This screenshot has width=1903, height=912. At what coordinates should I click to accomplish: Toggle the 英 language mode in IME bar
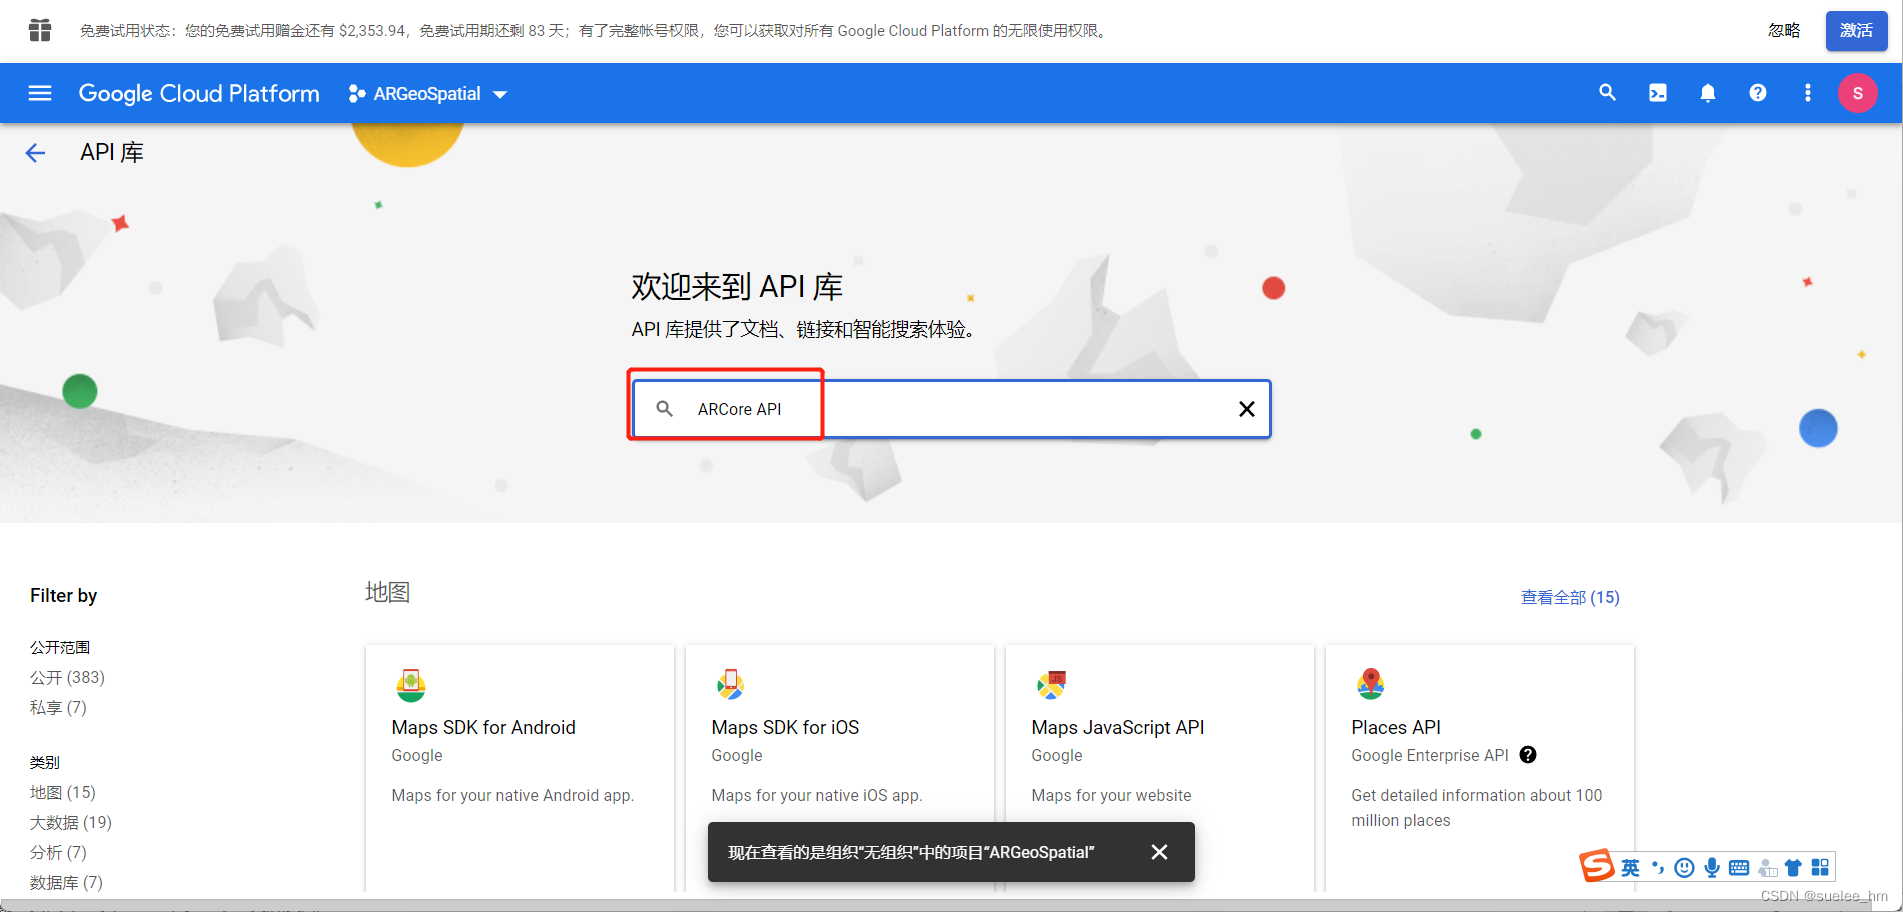coord(1630,867)
